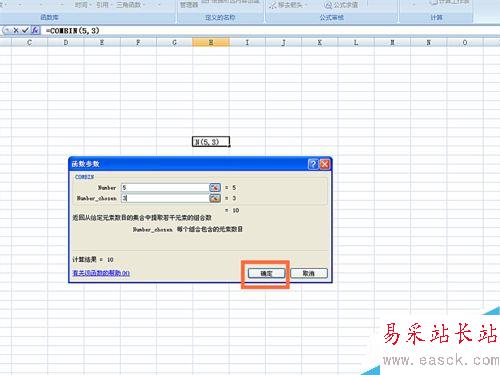The image size is (500, 375).
Task: Click the 管理器 button in the ribbon
Action: tap(189, 5)
